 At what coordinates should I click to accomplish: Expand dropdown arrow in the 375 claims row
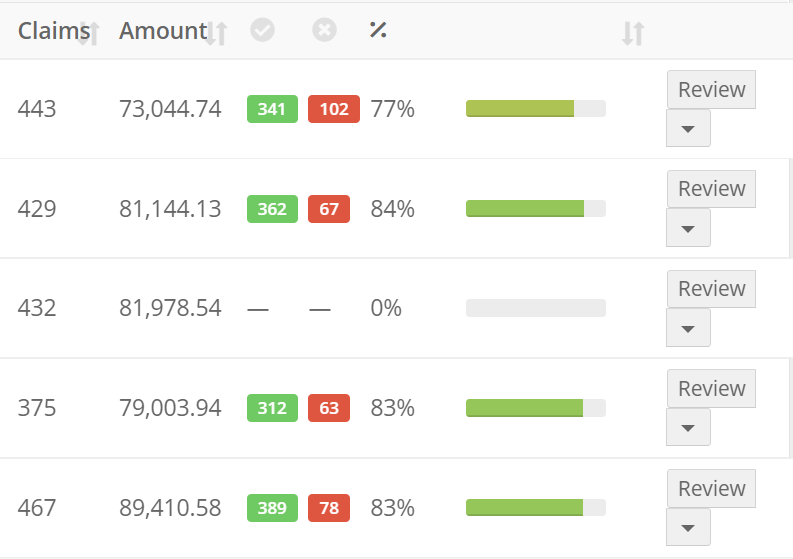click(x=688, y=427)
